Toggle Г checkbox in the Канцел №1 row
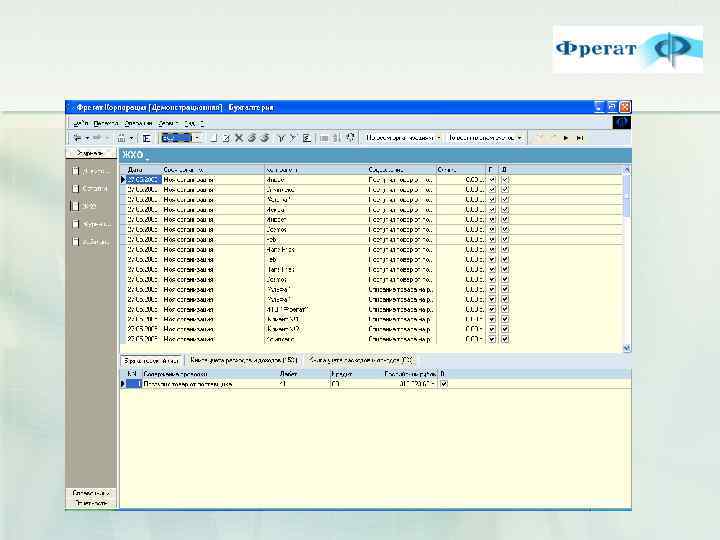This screenshot has width=720, height=540. [492, 319]
